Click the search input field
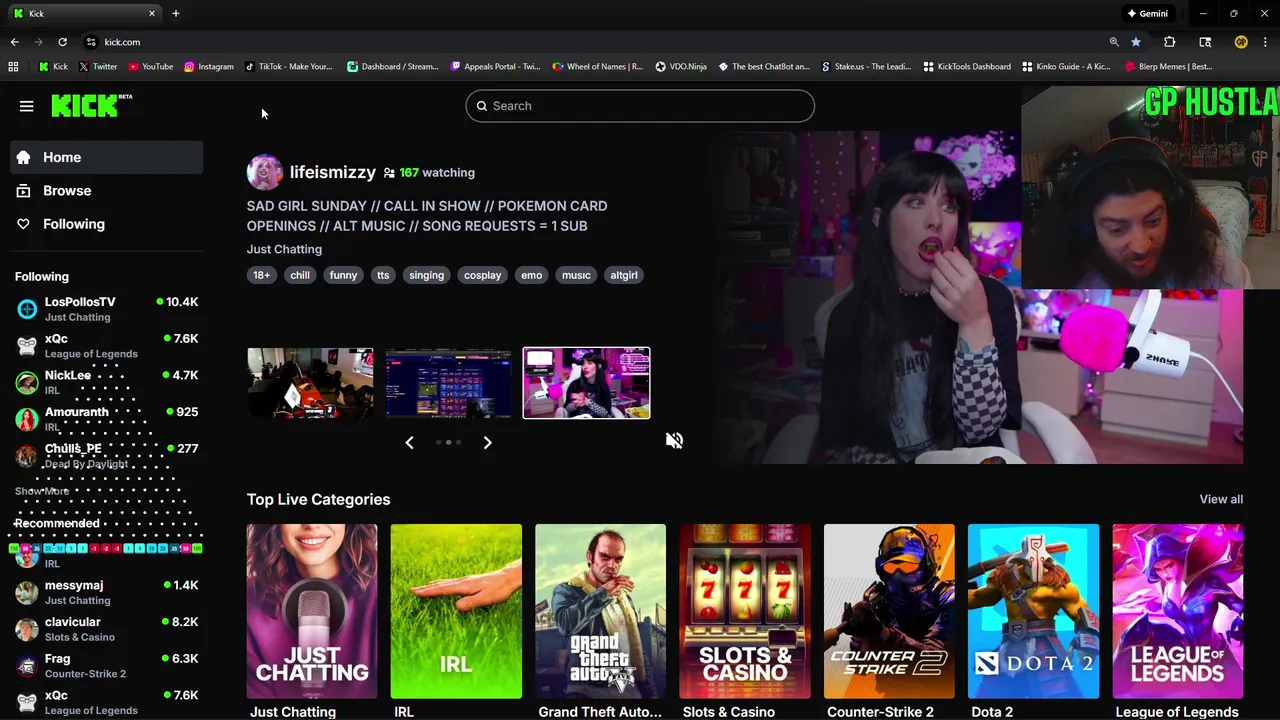 pos(640,106)
